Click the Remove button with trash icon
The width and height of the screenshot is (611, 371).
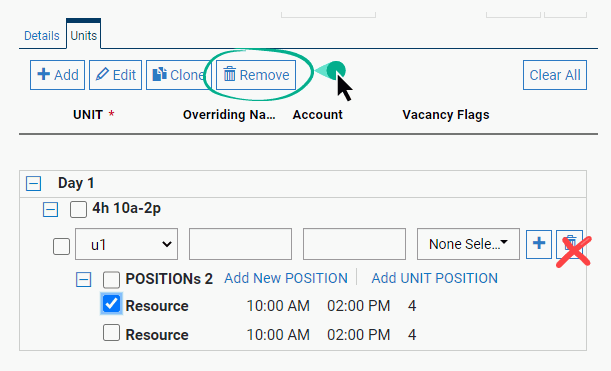coord(256,75)
